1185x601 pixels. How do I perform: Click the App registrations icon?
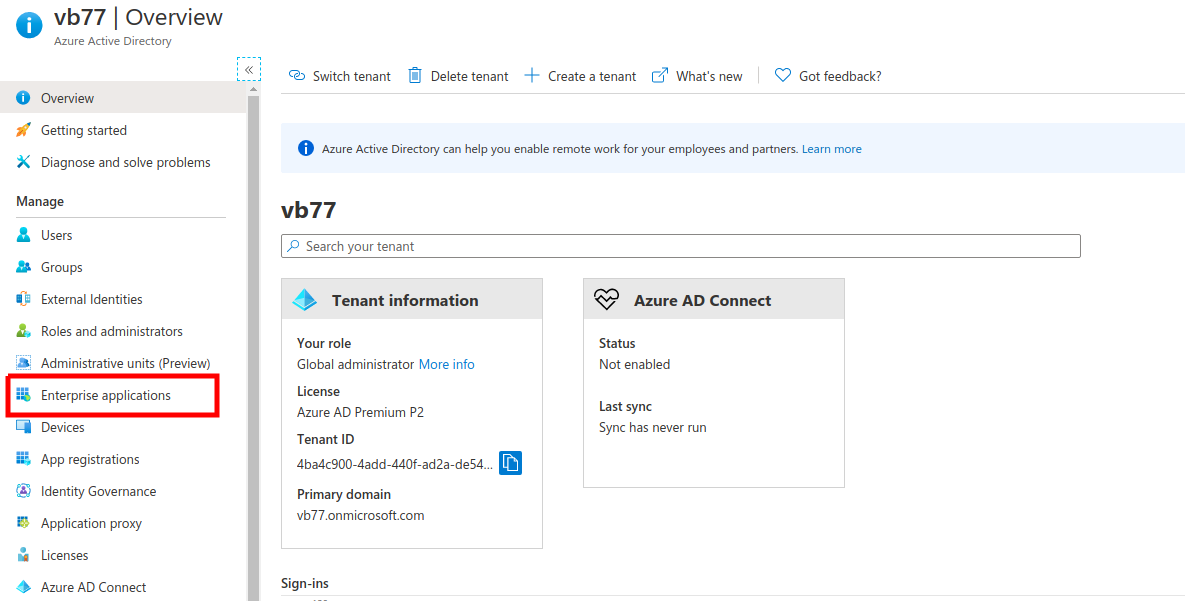(x=23, y=459)
